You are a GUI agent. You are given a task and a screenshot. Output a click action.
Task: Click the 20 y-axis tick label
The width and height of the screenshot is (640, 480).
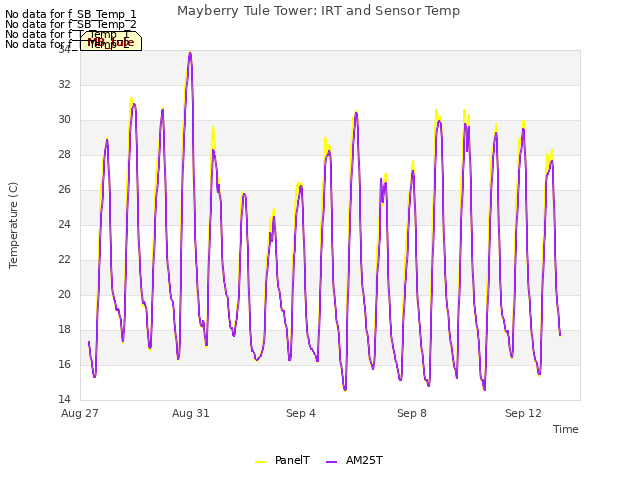pyautogui.click(x=64, y=295)
